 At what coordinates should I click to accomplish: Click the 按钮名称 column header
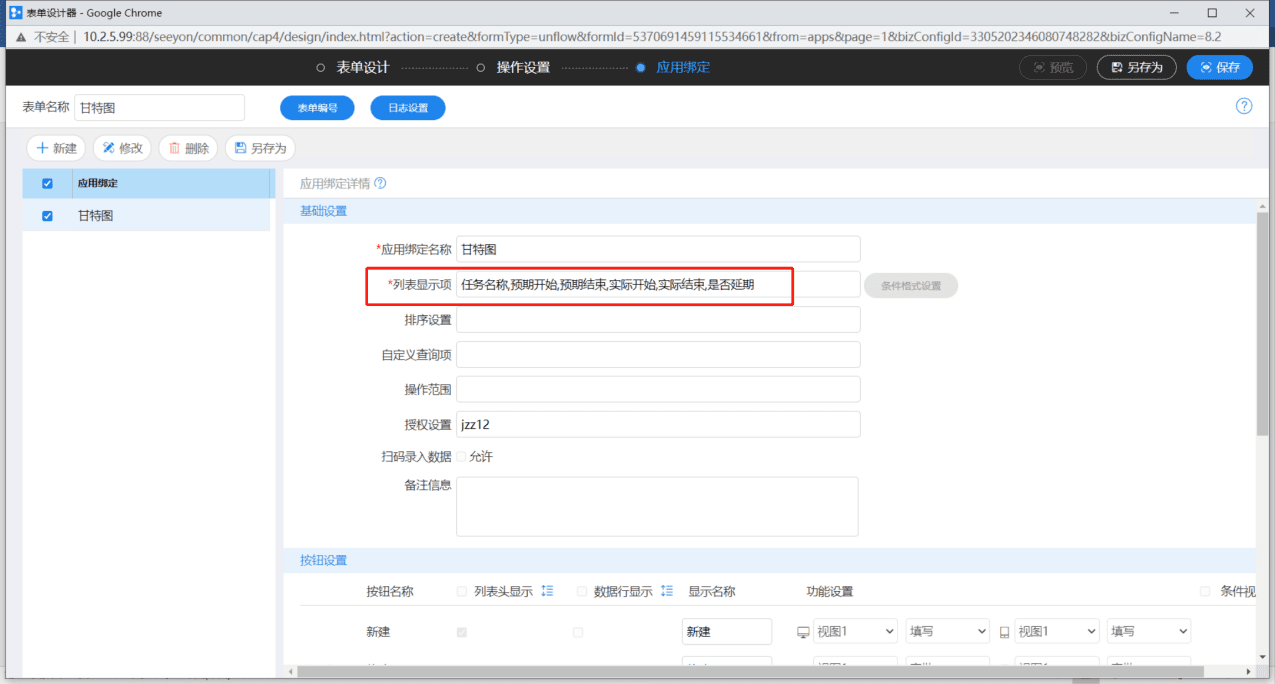(x=390, y=591)
